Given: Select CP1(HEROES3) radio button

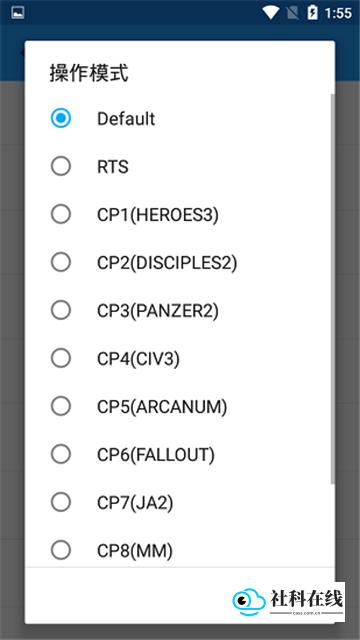Looking at the screenshot, I should point(61,214).
